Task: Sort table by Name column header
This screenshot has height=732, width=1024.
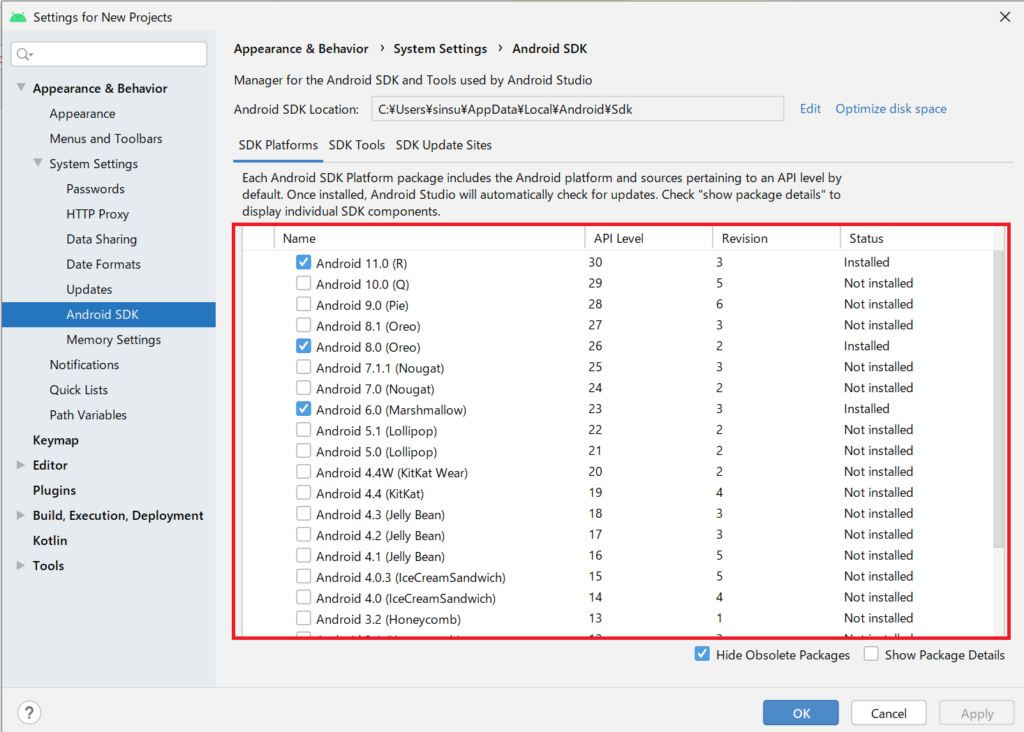Action: pos(430,238)
